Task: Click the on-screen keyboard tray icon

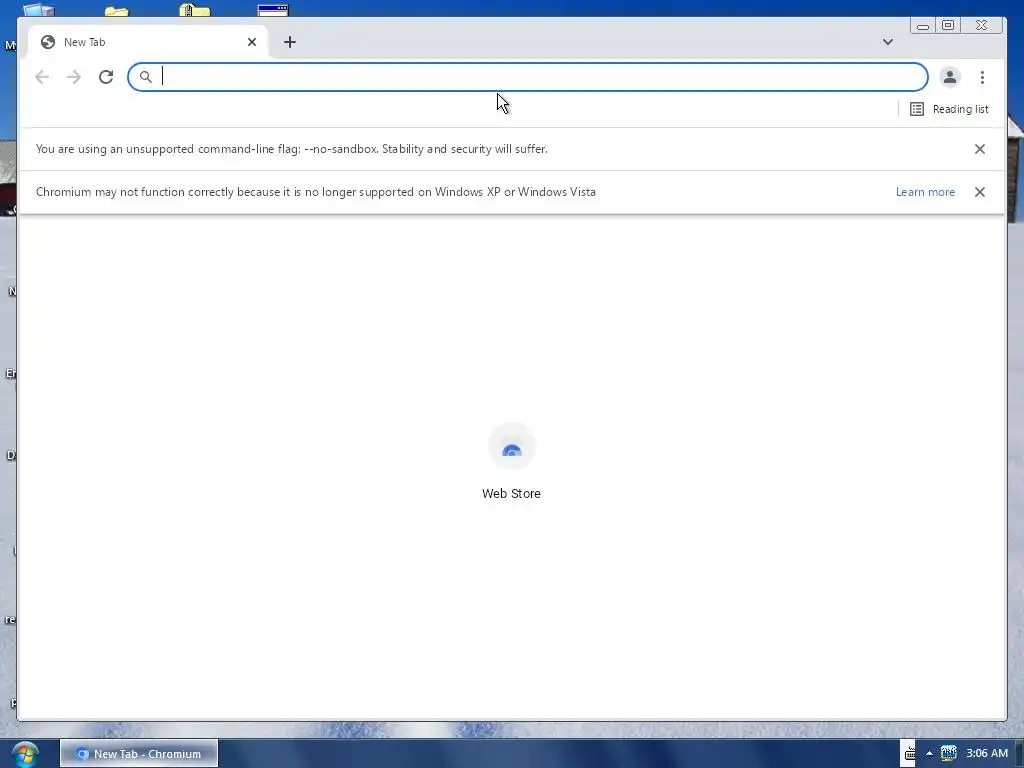Action: pos(909,754)
